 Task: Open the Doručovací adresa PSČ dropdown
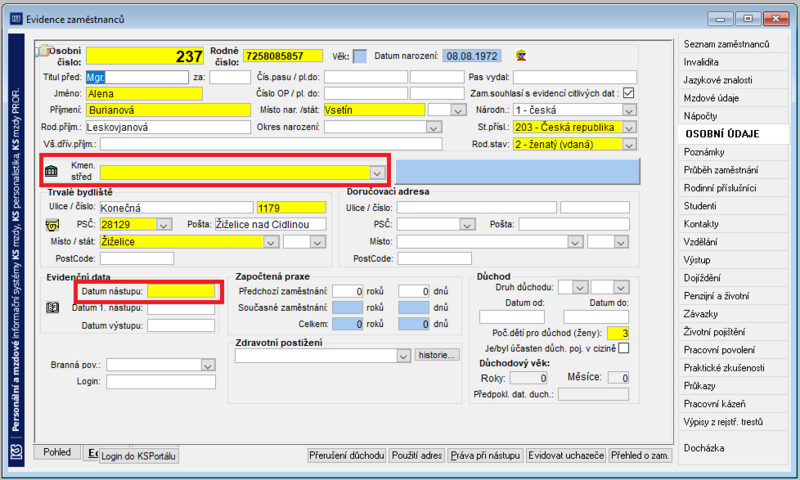point(466,224)
